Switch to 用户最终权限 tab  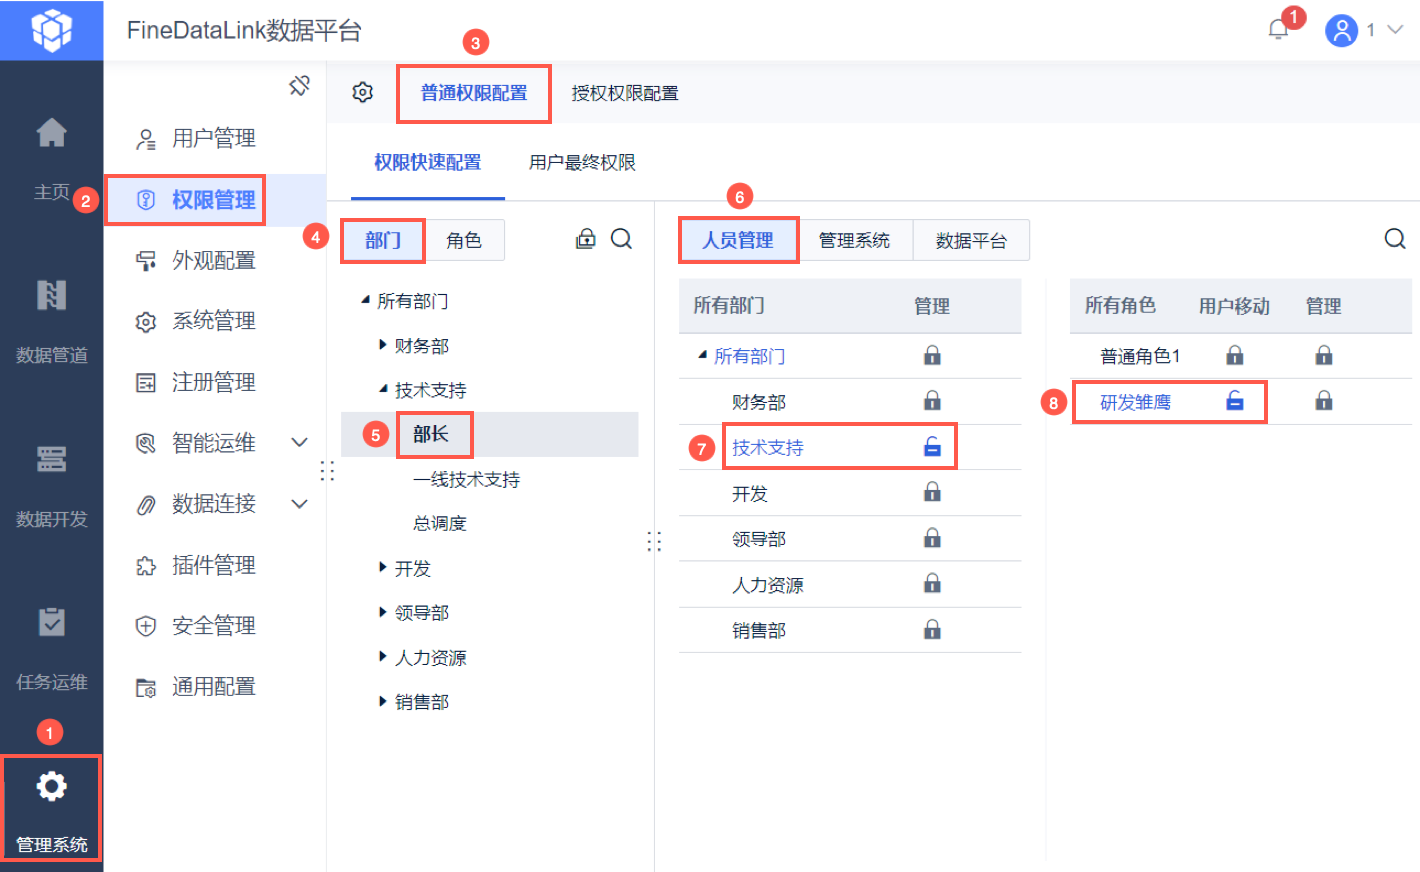click(582, 162)
